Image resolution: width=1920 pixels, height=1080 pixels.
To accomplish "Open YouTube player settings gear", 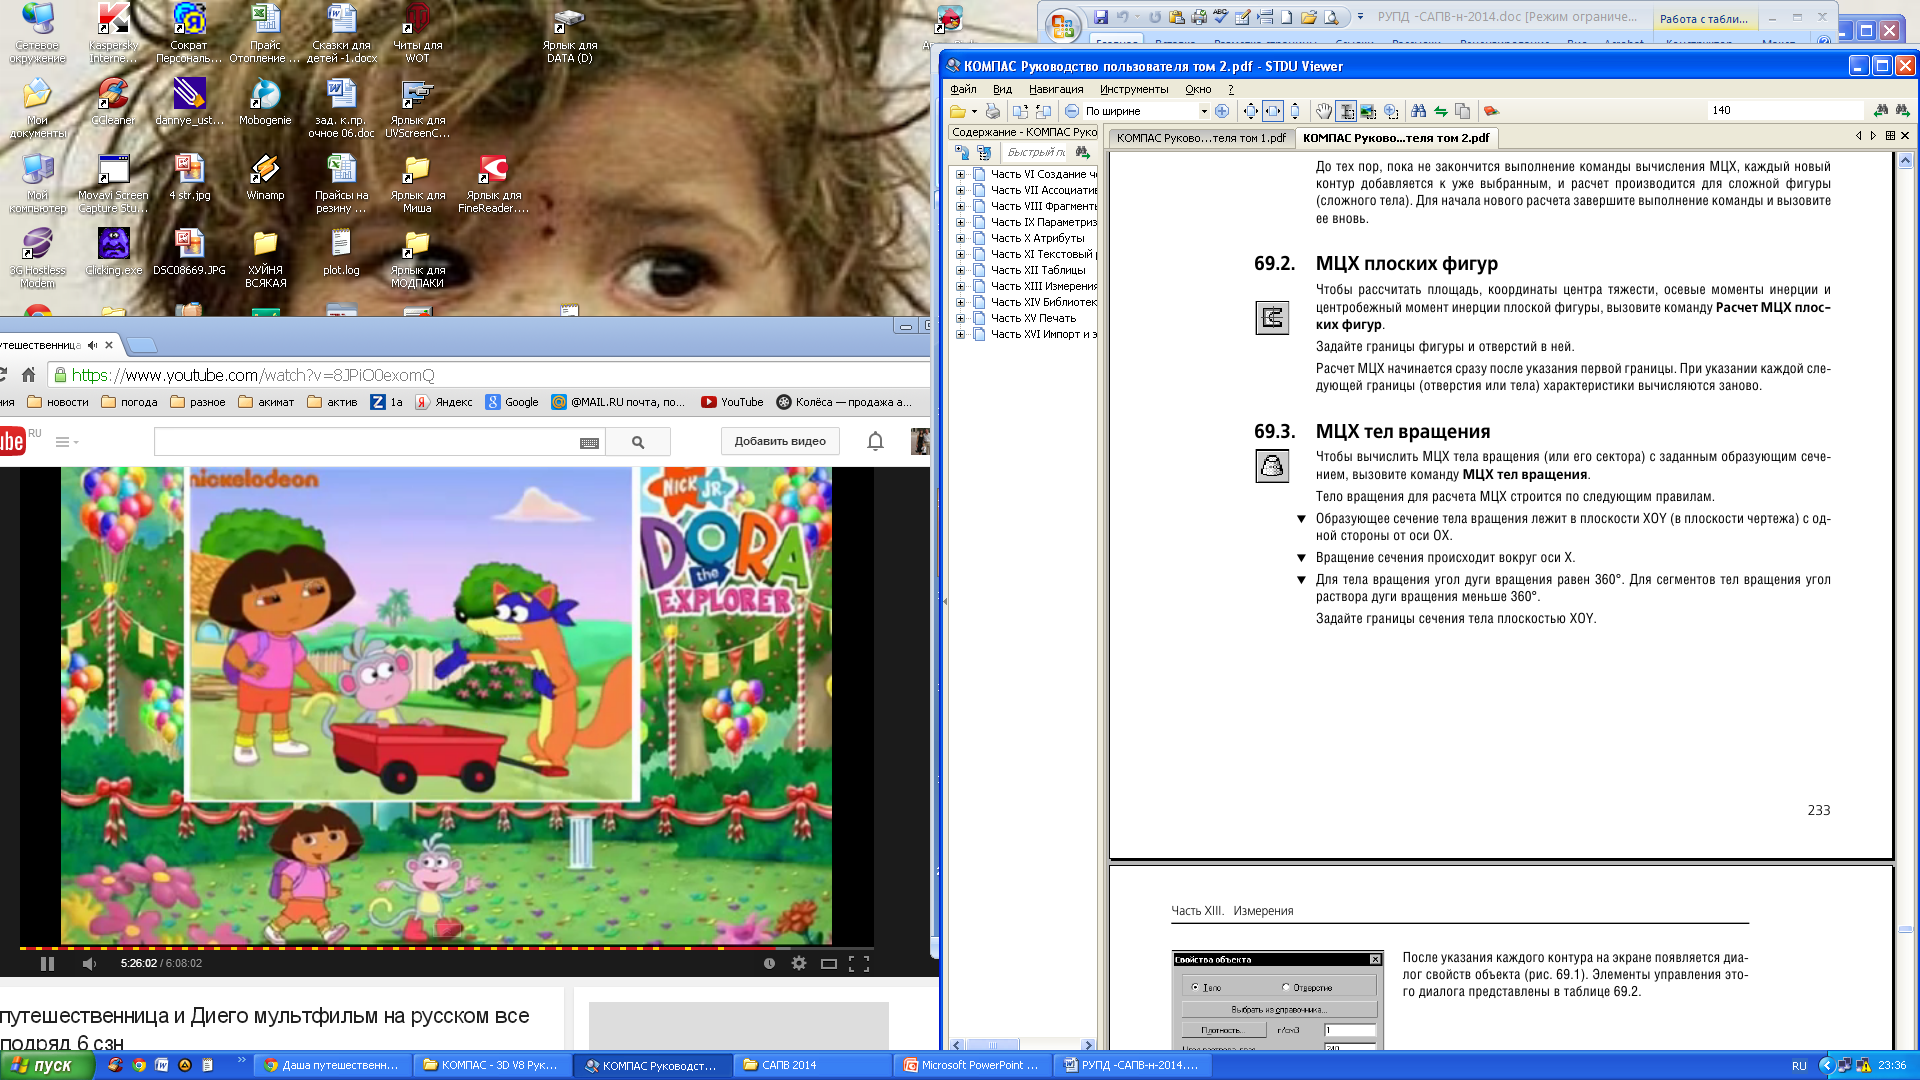I will point(798,963).
